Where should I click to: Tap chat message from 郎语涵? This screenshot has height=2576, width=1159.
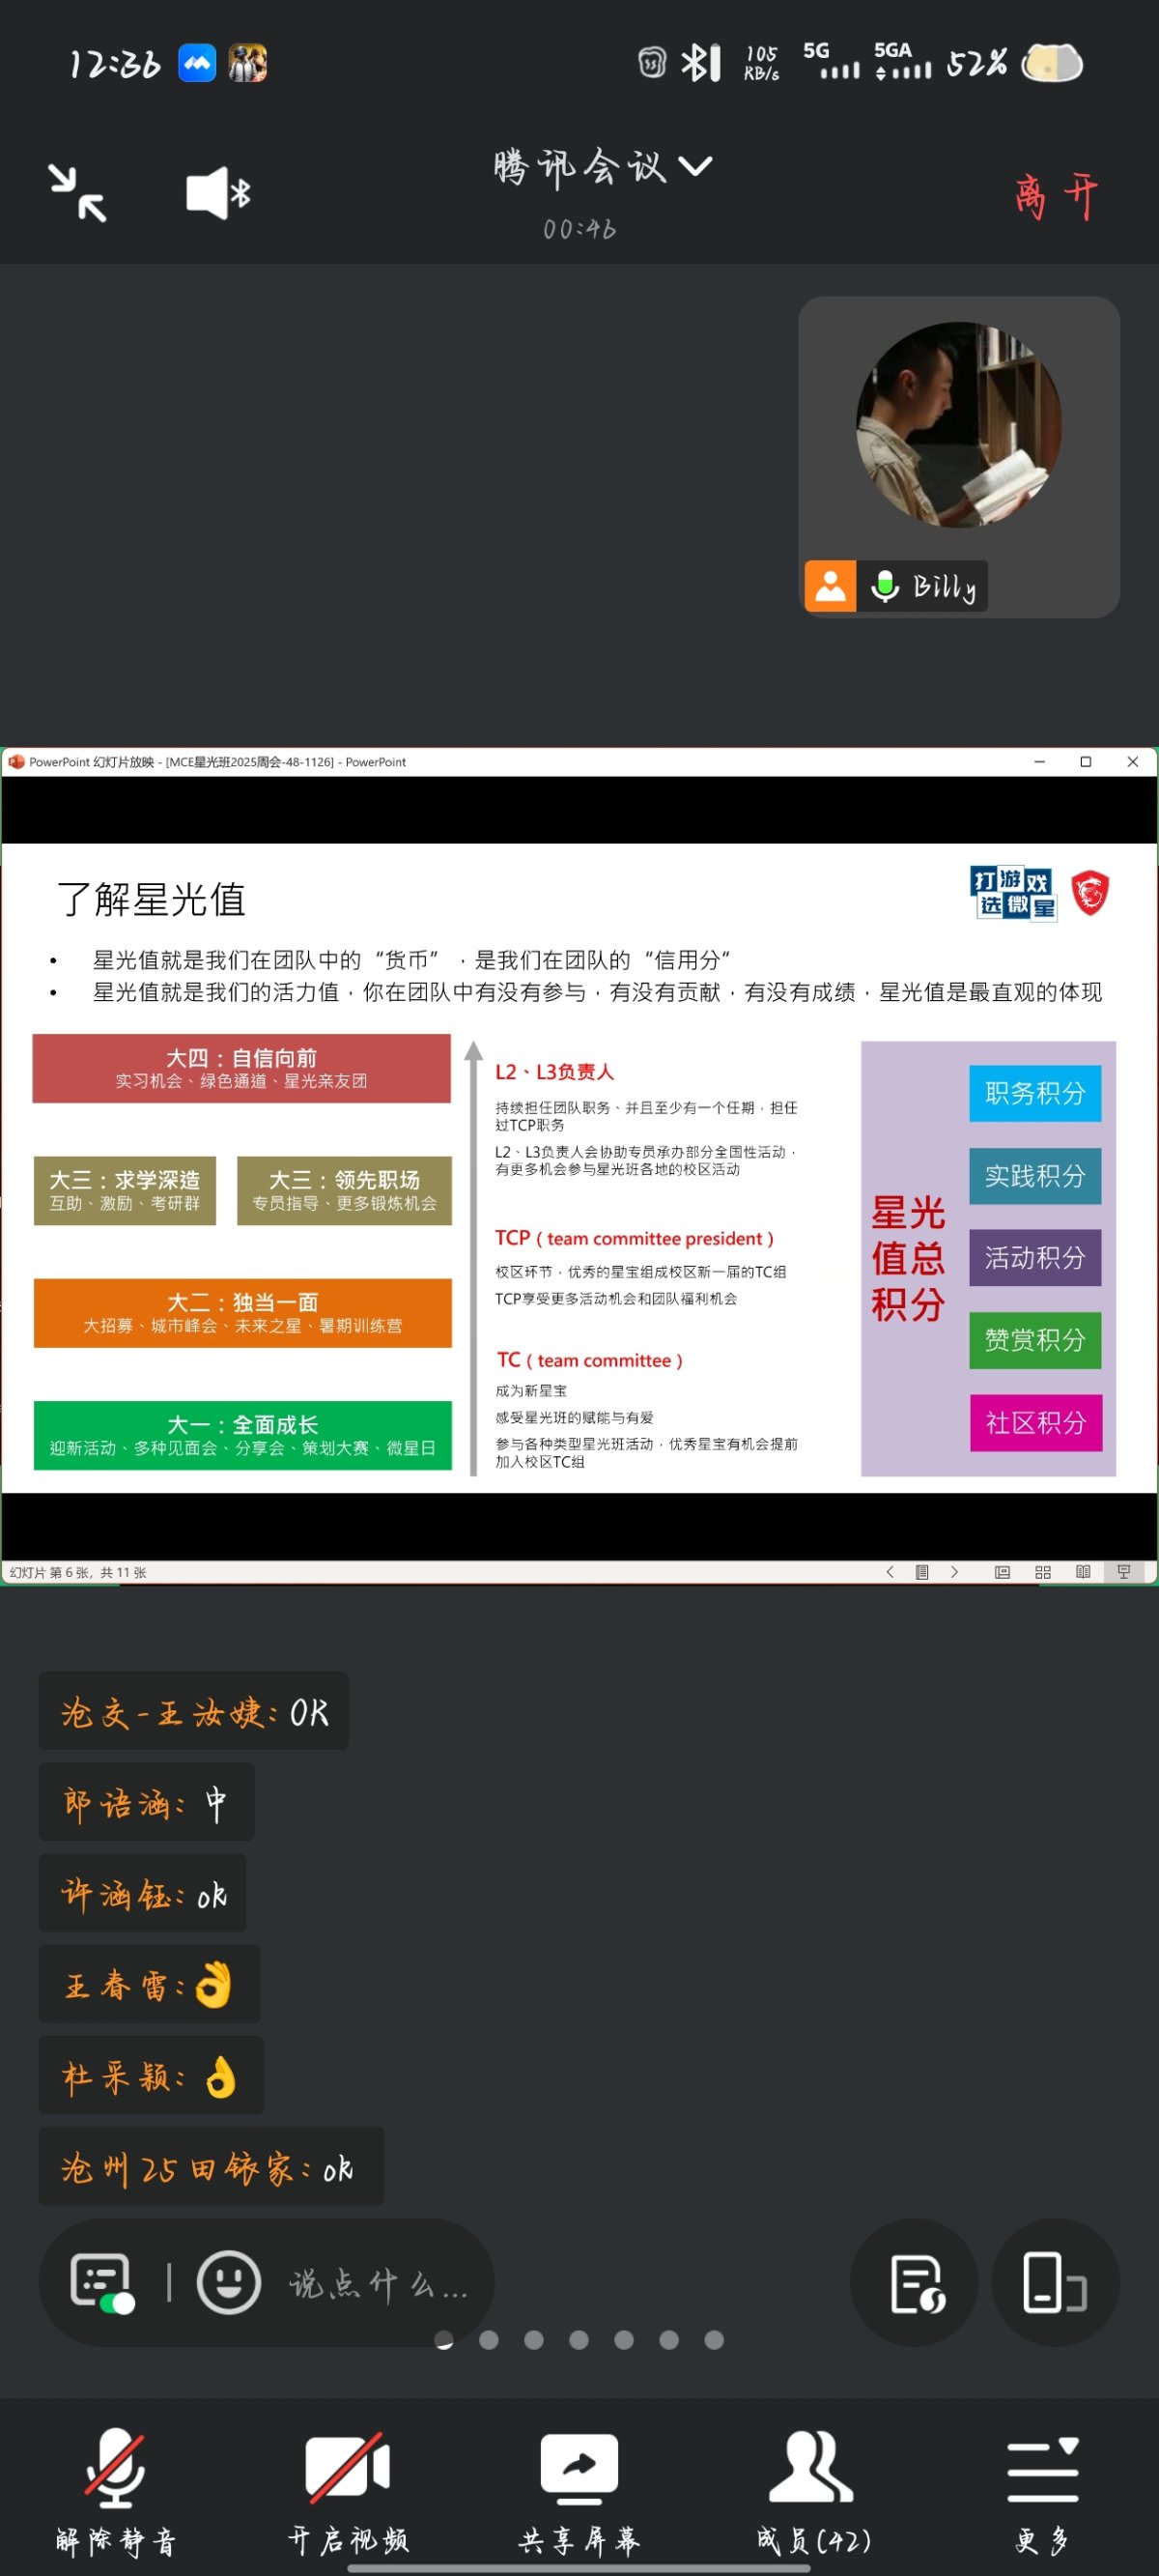147,1802
